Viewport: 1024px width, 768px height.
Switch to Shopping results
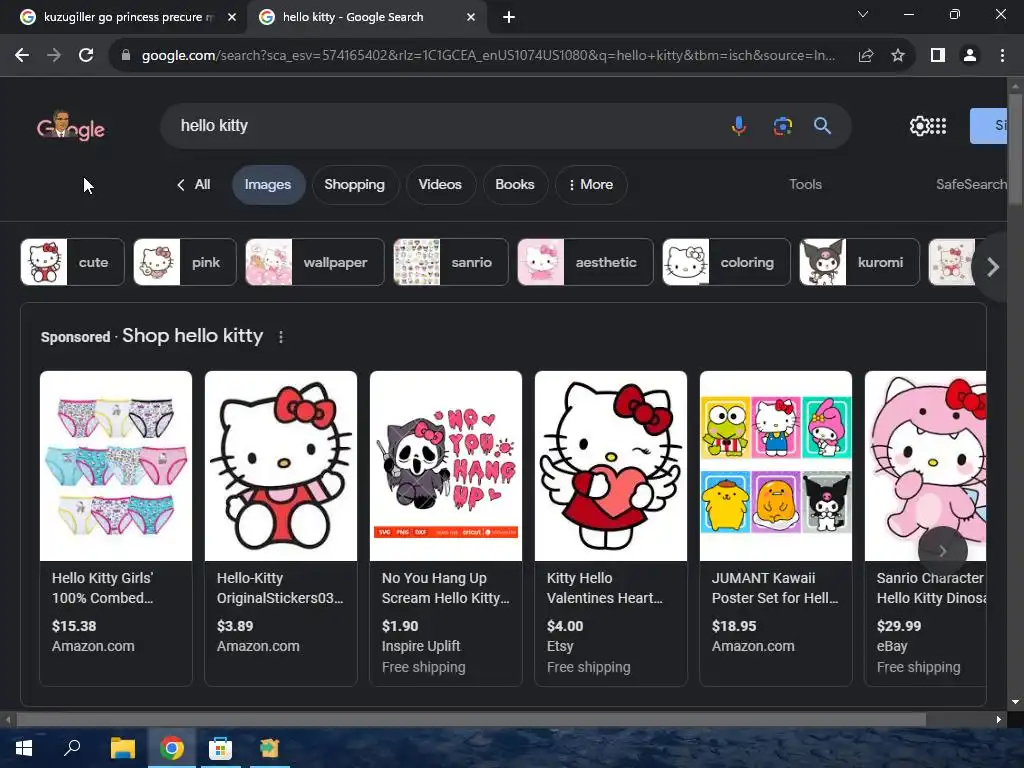(355, 185)
